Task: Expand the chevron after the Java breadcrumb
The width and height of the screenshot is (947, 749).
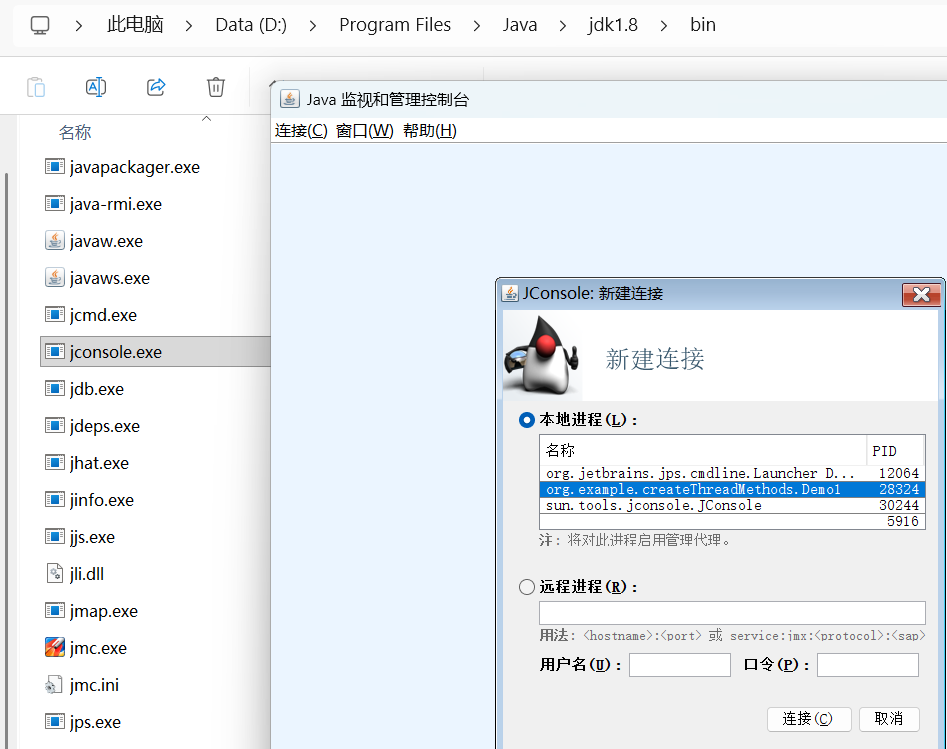Action: tap(563, 25)
